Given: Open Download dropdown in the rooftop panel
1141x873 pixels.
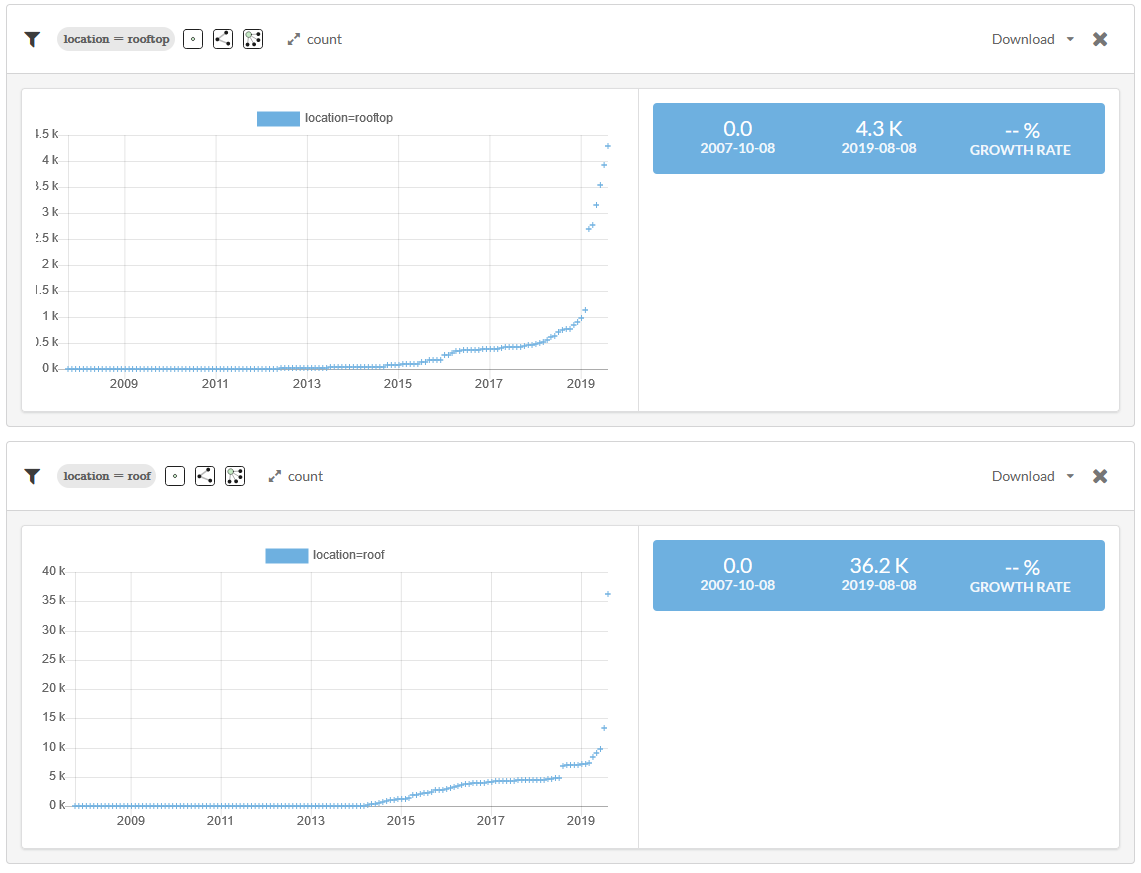Looking at the screenshot, I should click(x=1023, y=40).
